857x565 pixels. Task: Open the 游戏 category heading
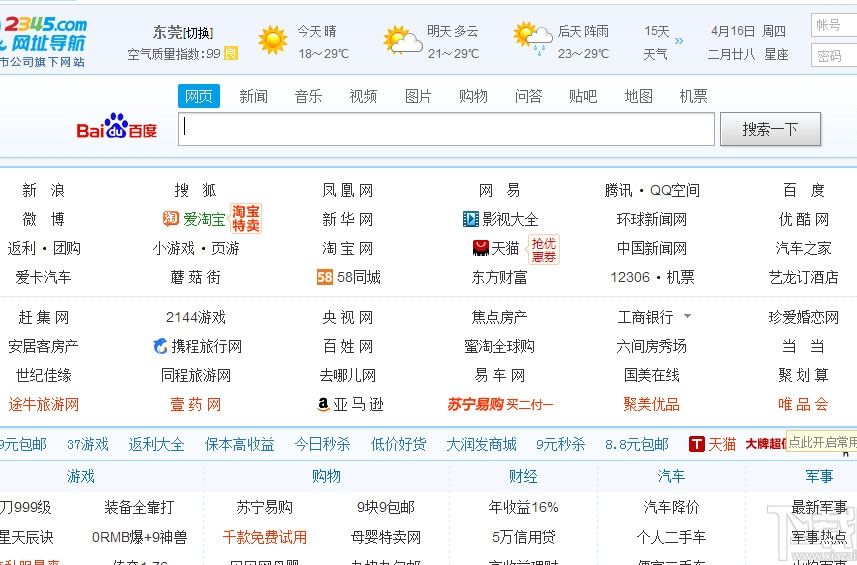pos(80,476)
